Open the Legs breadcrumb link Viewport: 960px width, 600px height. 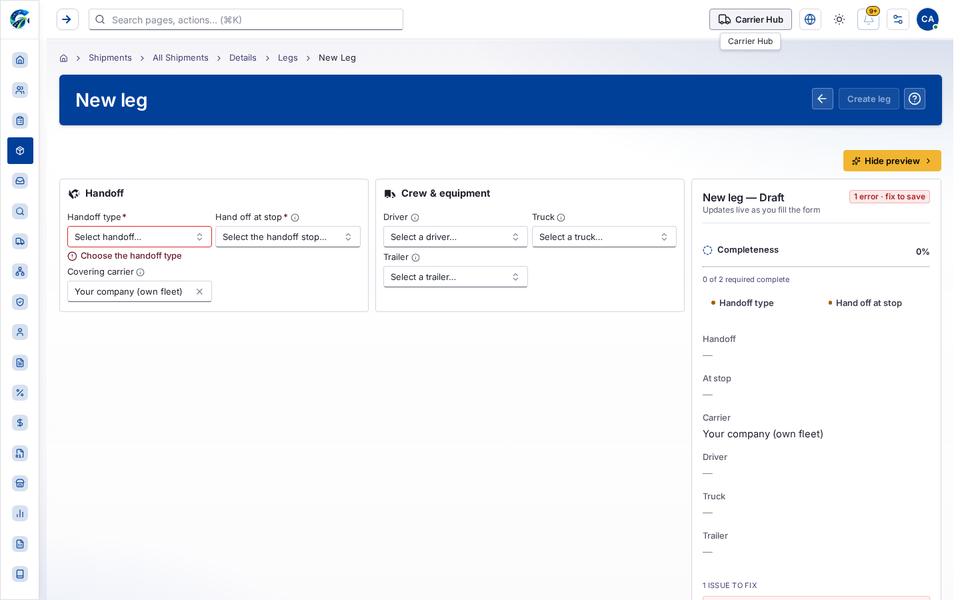[x=288, y=58]
